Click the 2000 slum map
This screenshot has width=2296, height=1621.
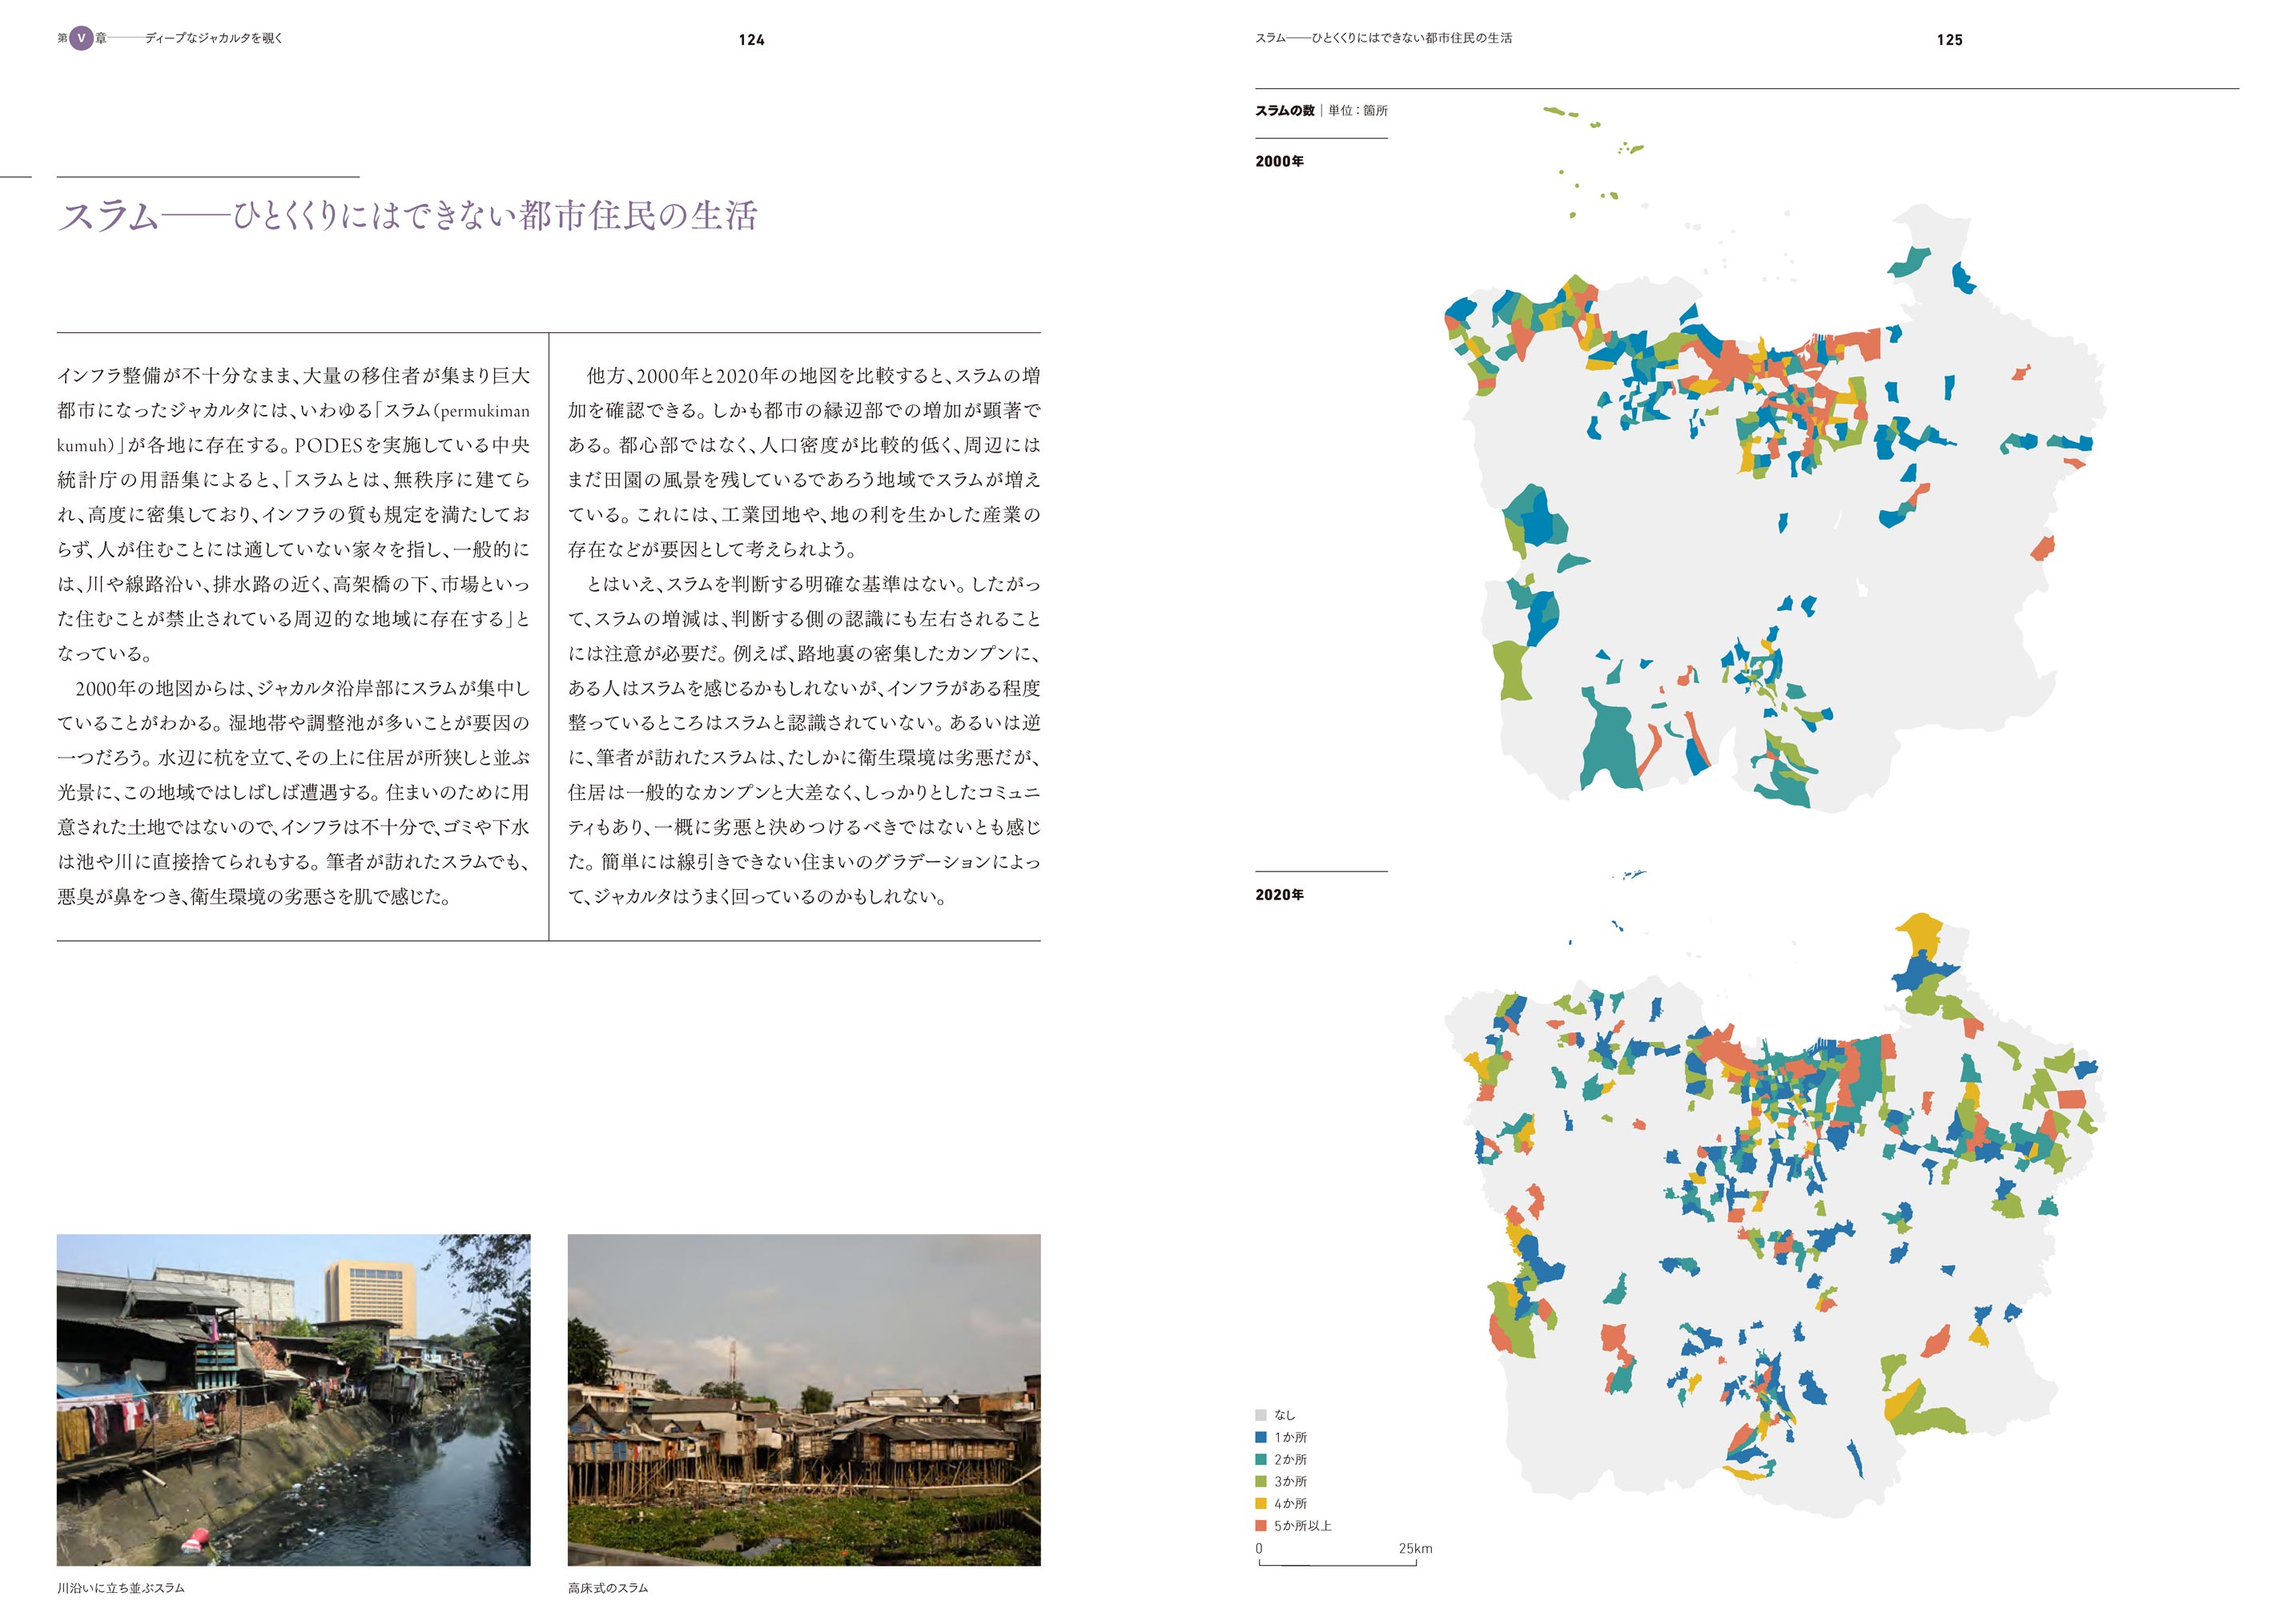[x=1775, y=460]
